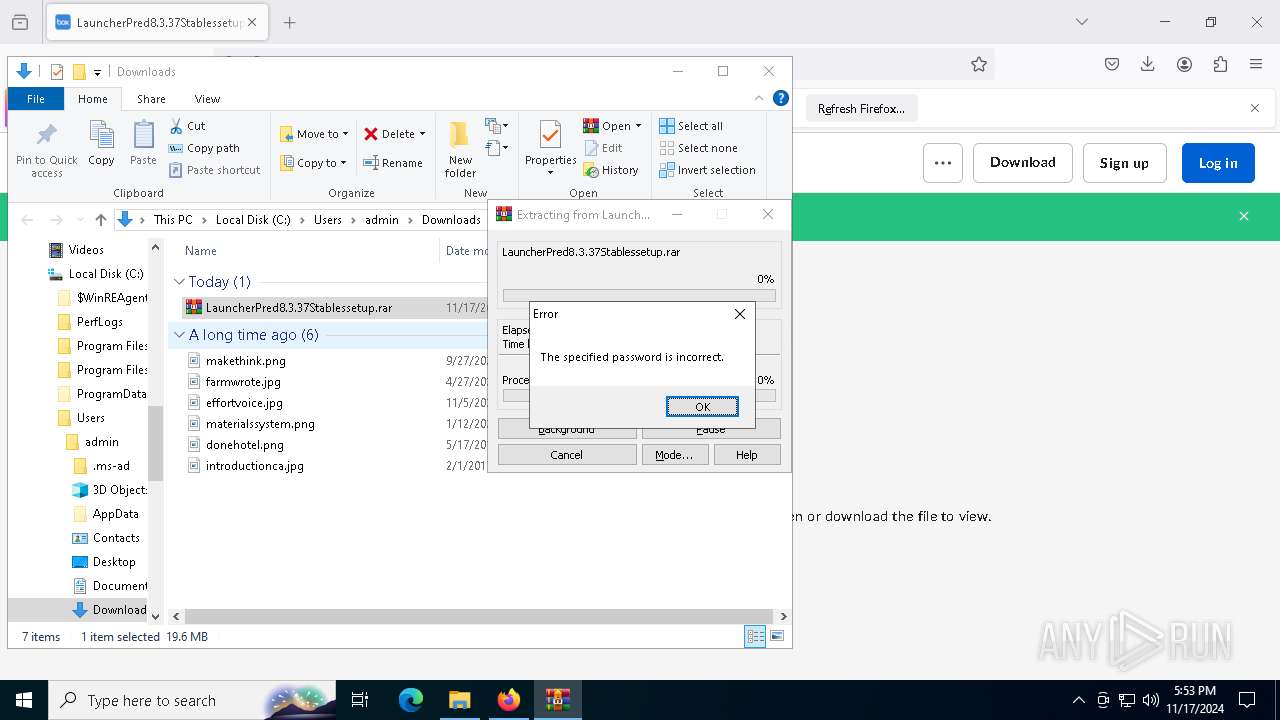Open Firefox from the taskbar
This screenshot has height=720, width=1280.
pos(509,700)
